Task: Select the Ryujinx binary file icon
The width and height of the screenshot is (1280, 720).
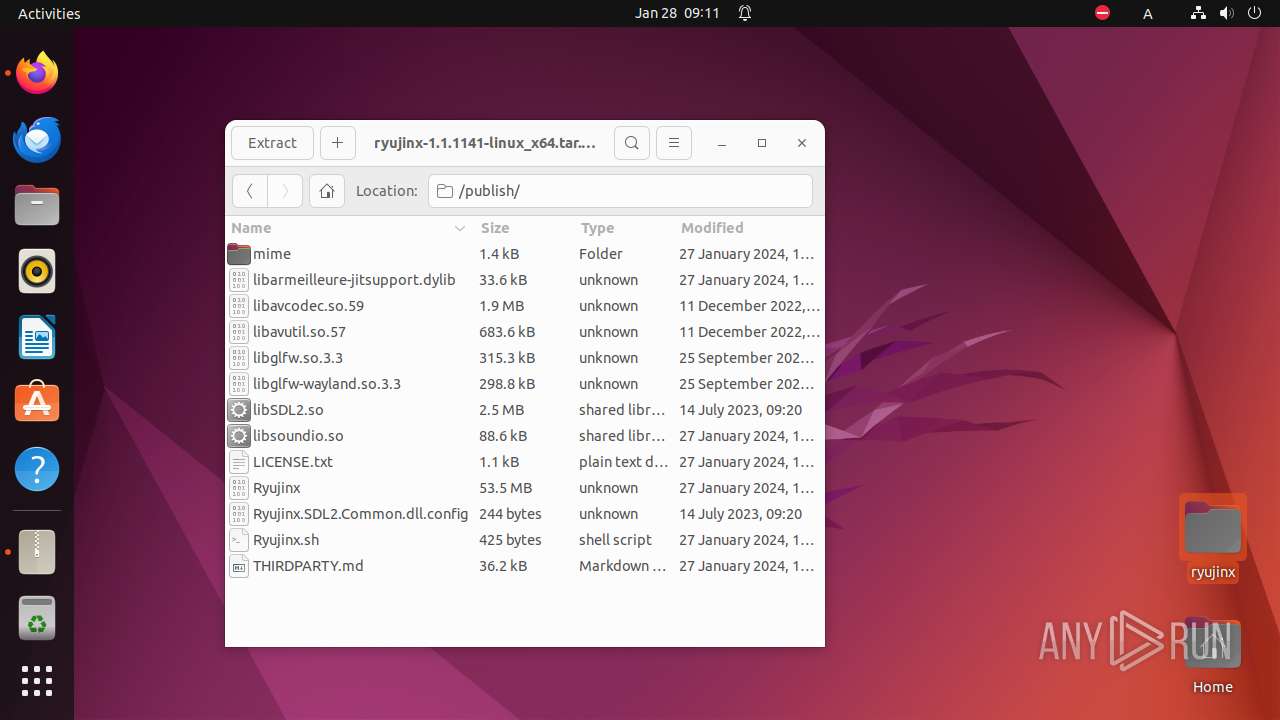Action: (x=239, y=488)
